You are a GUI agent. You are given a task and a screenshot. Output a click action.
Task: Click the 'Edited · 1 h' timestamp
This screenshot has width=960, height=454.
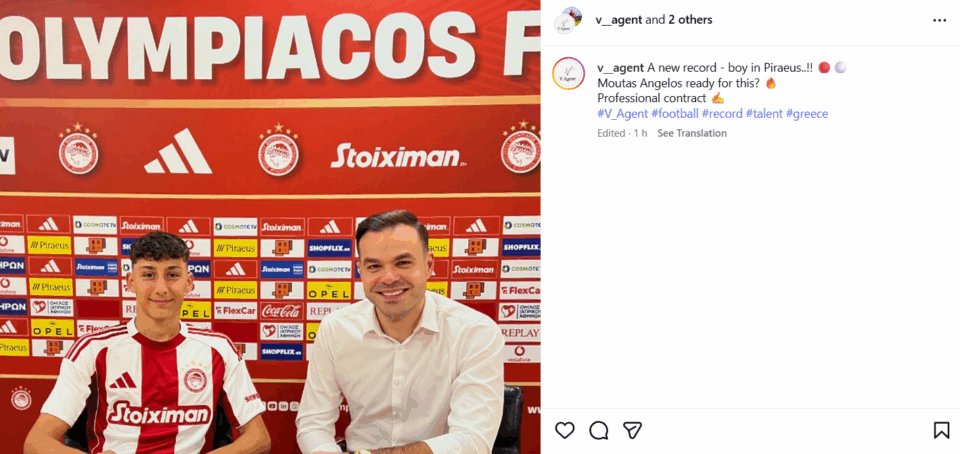point(622,133)
